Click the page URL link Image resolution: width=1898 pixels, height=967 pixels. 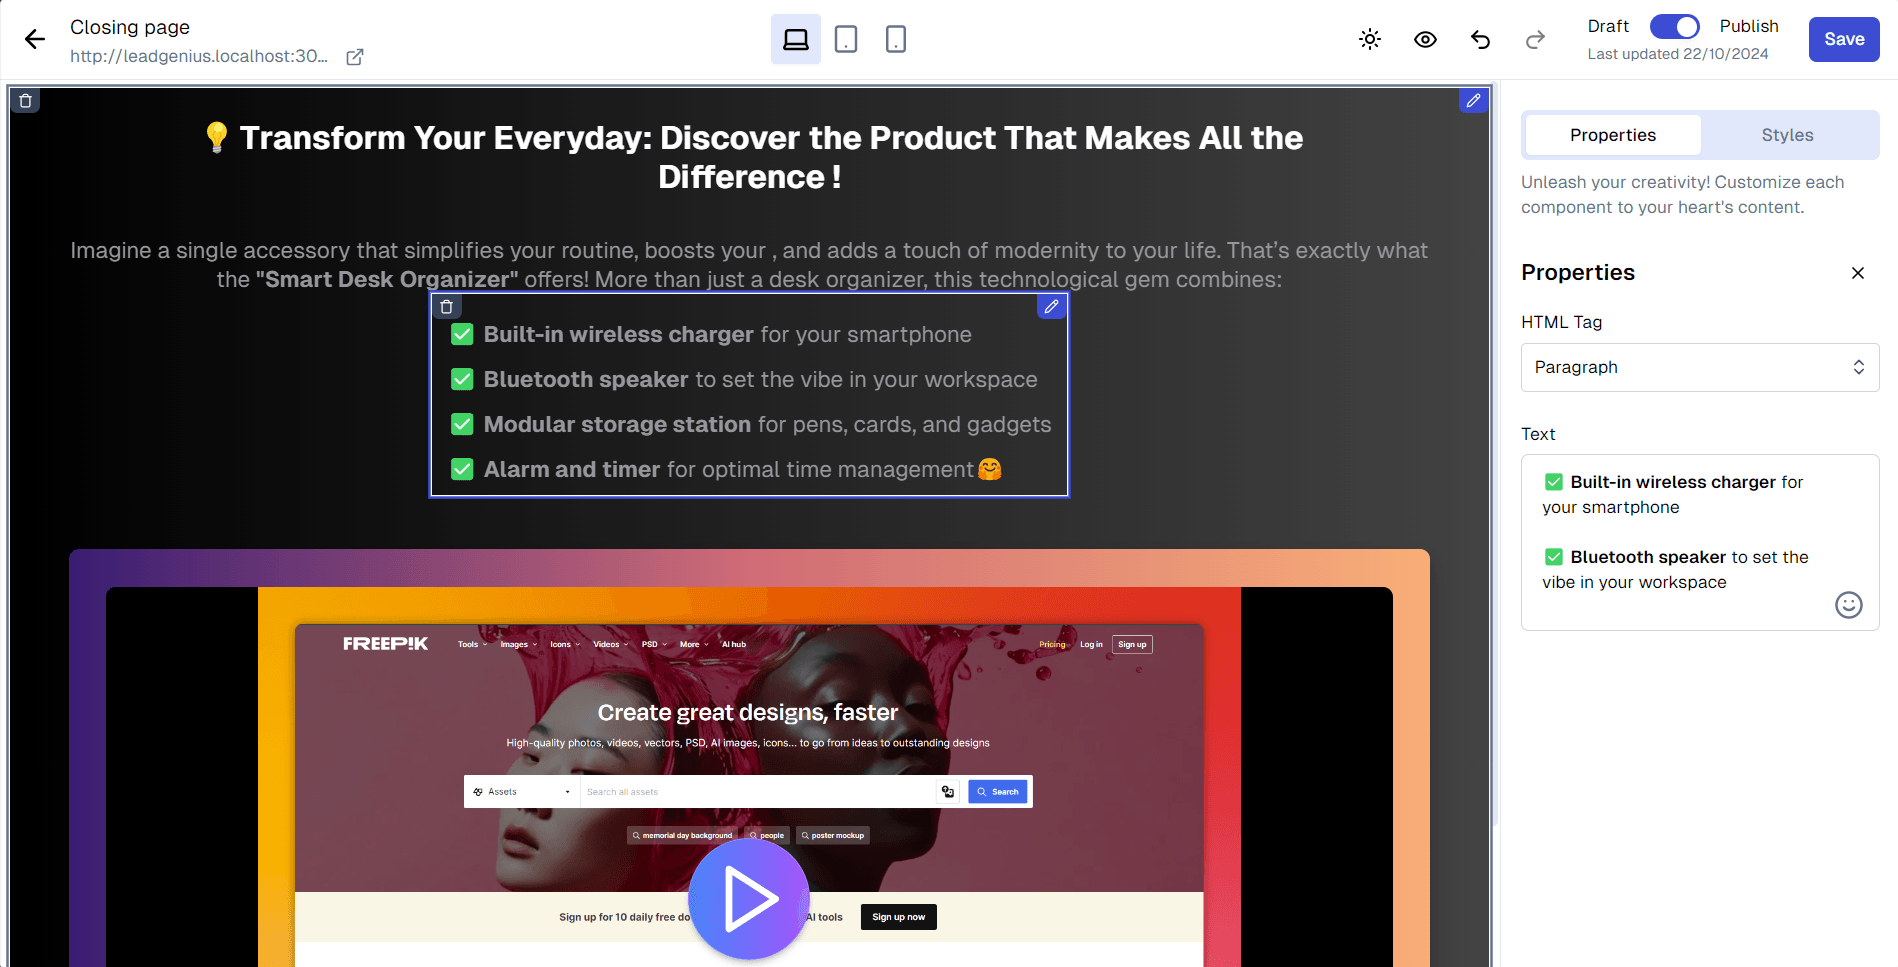click(x=199, y=56)
